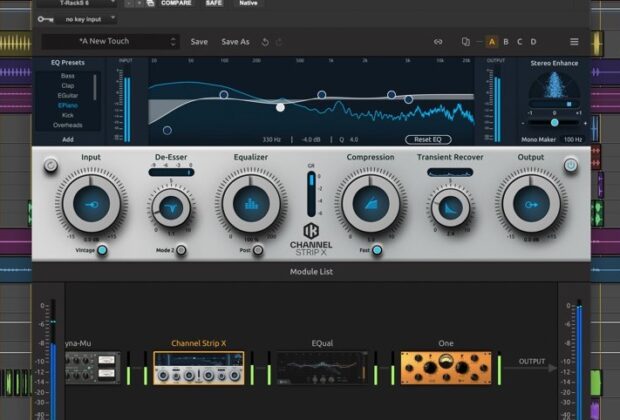Click the chain link icon in preset bar
This screenshot has width=620, height=420.
pos(438,42)
